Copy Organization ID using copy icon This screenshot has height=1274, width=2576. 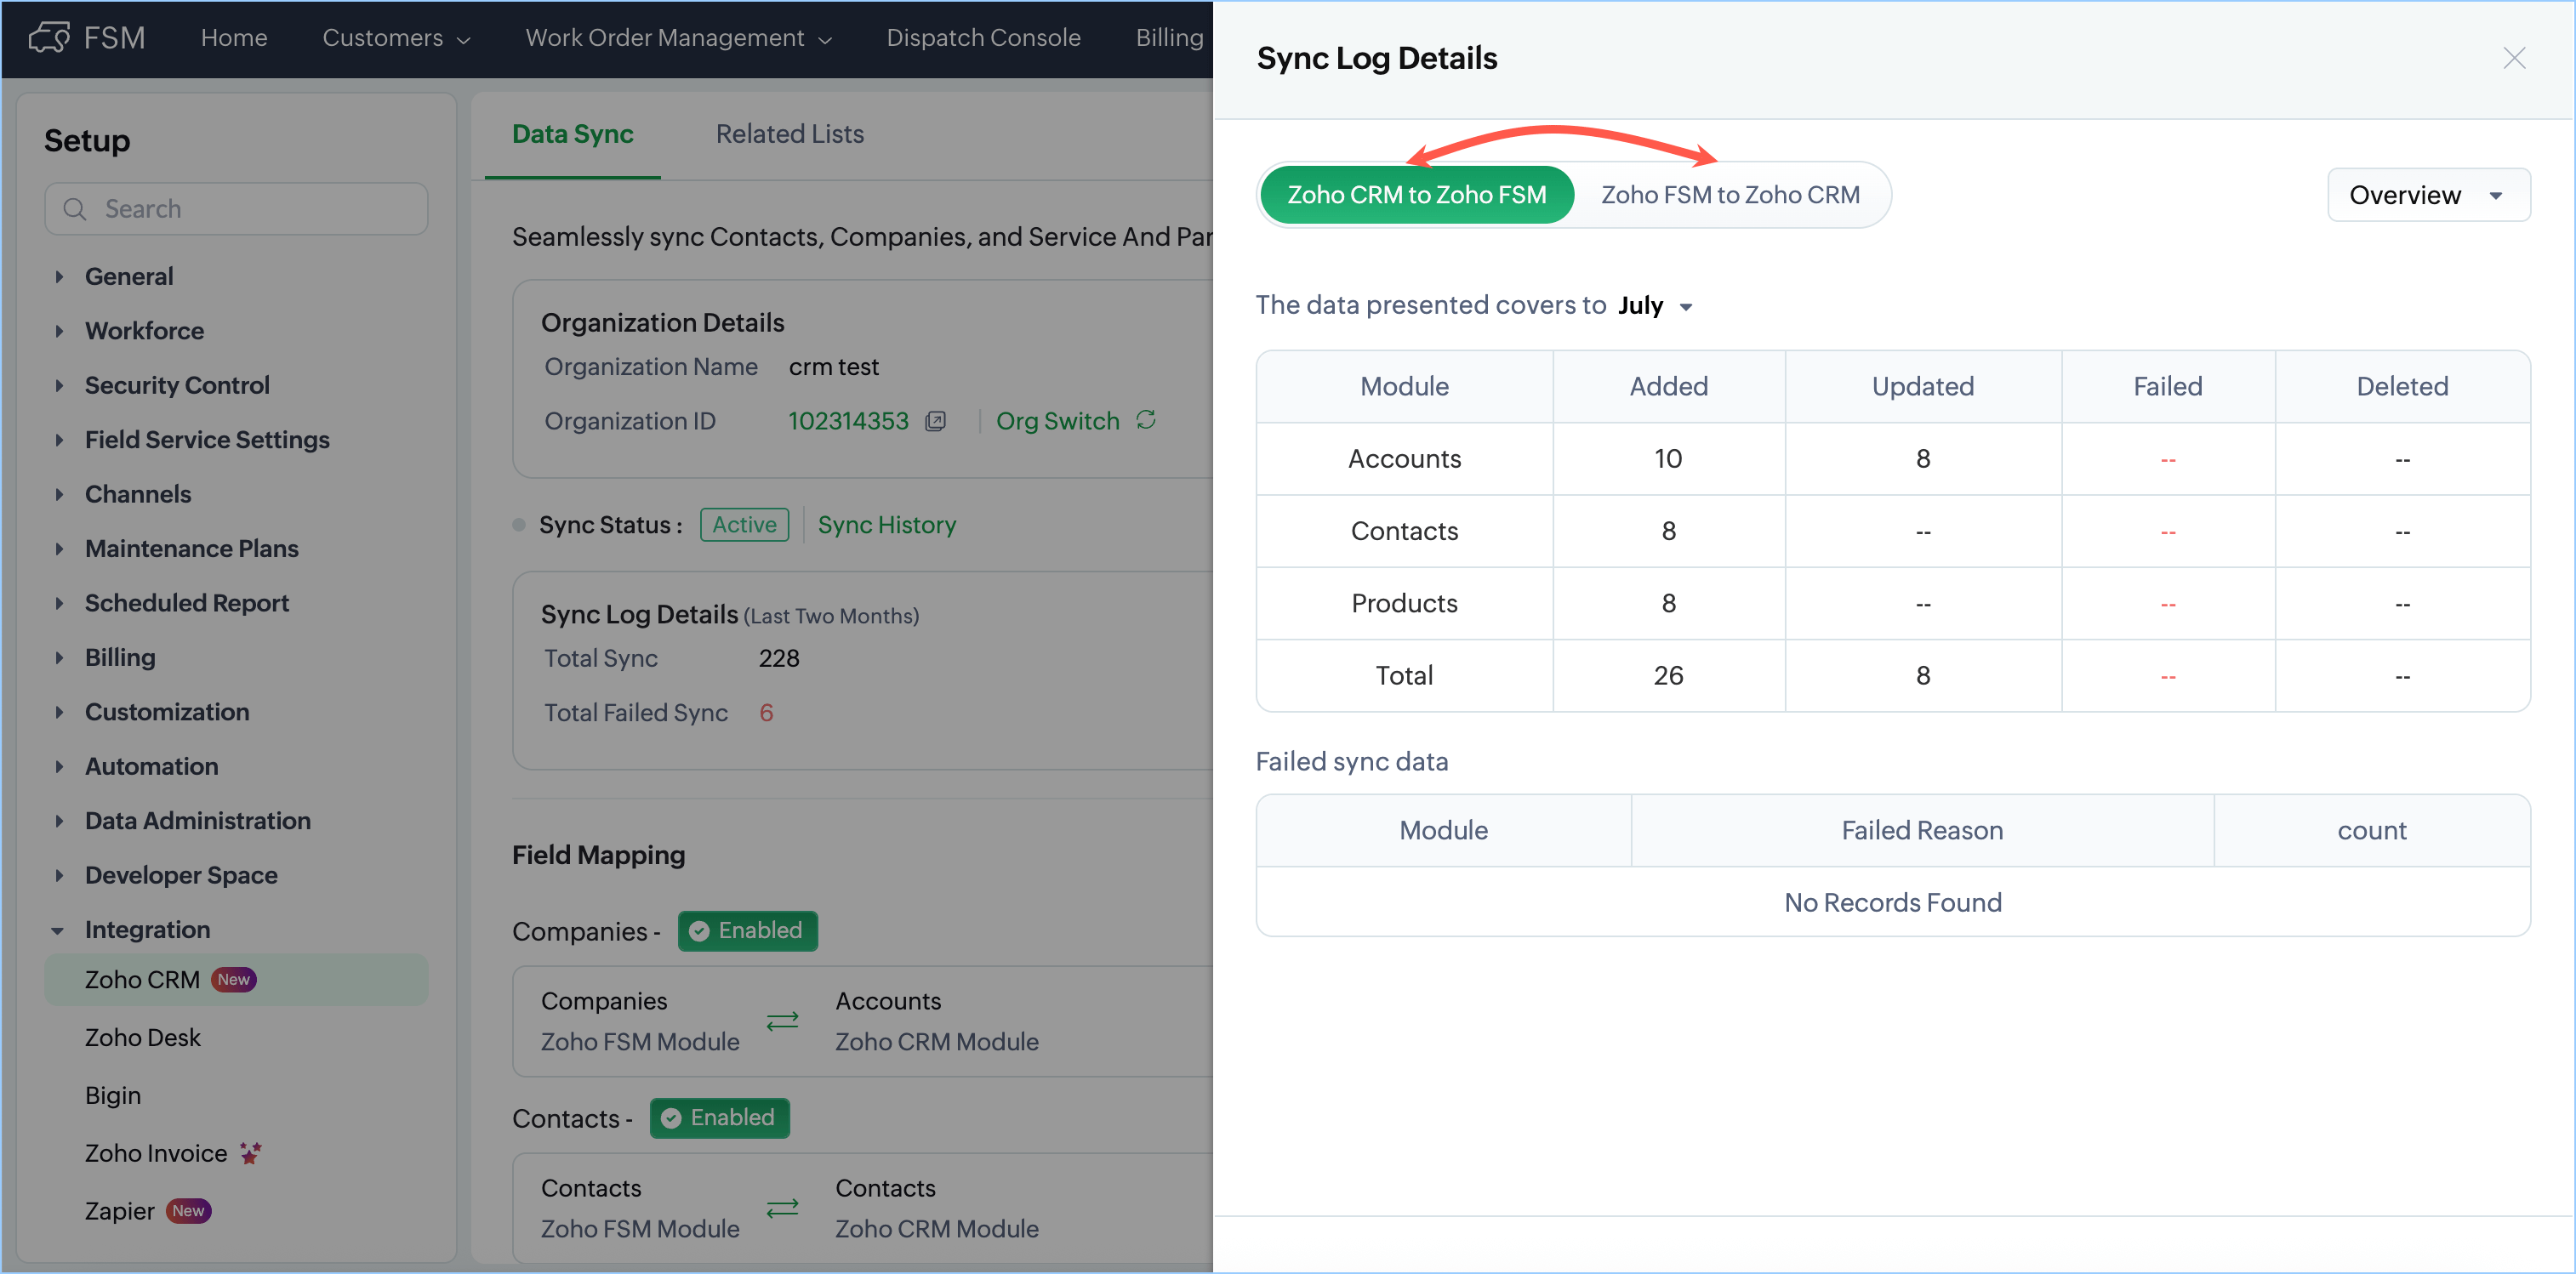coord(935,421)
